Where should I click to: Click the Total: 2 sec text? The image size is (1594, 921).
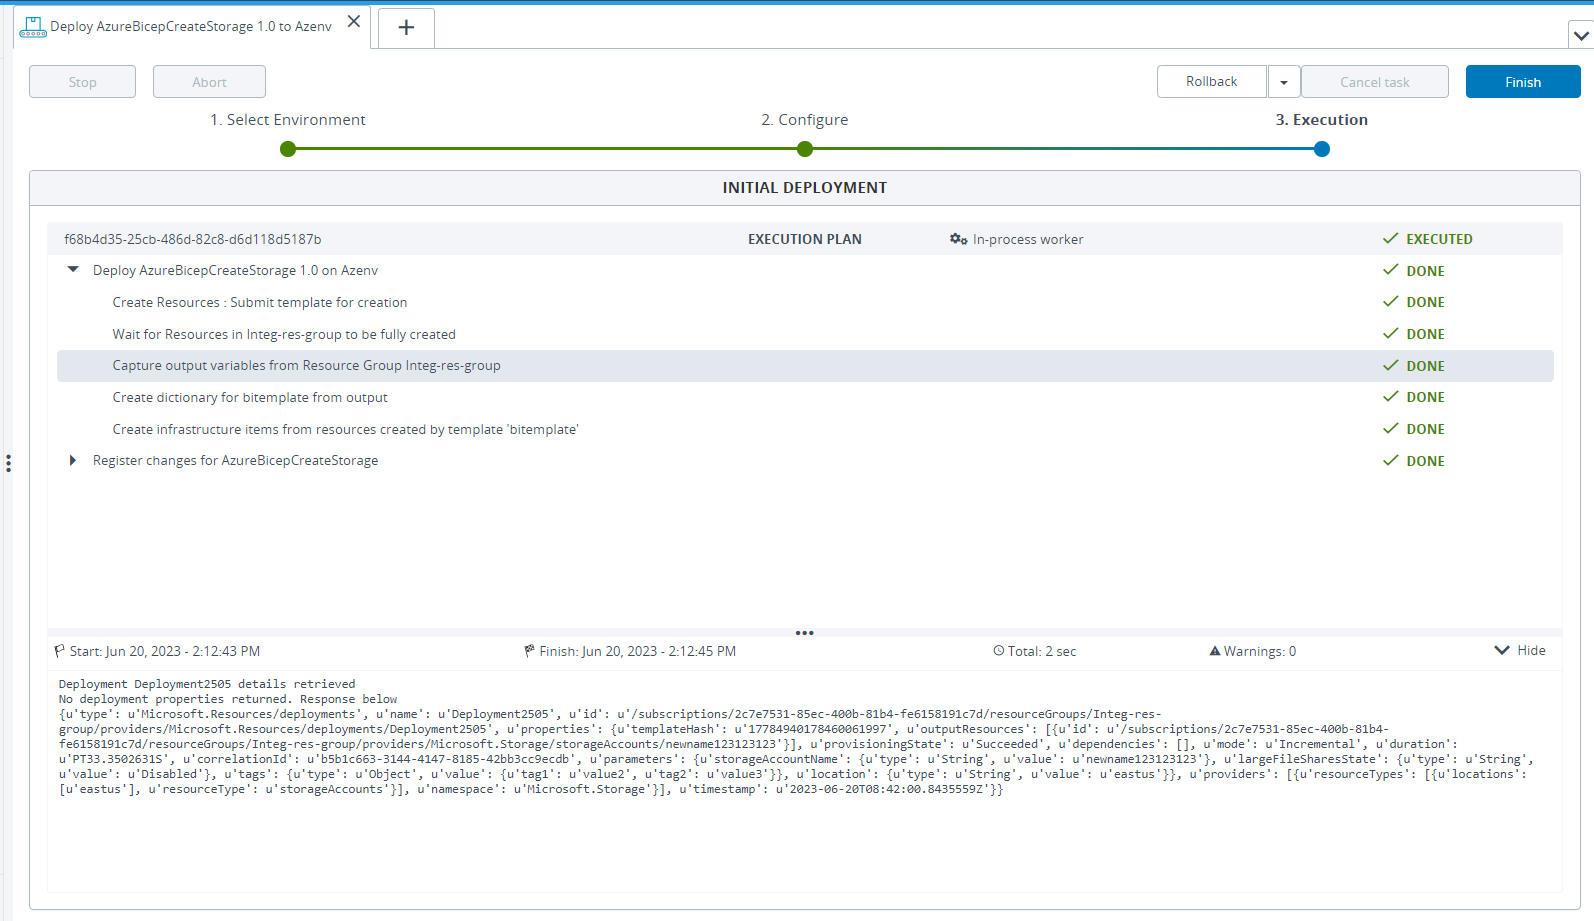(1042, 652)
